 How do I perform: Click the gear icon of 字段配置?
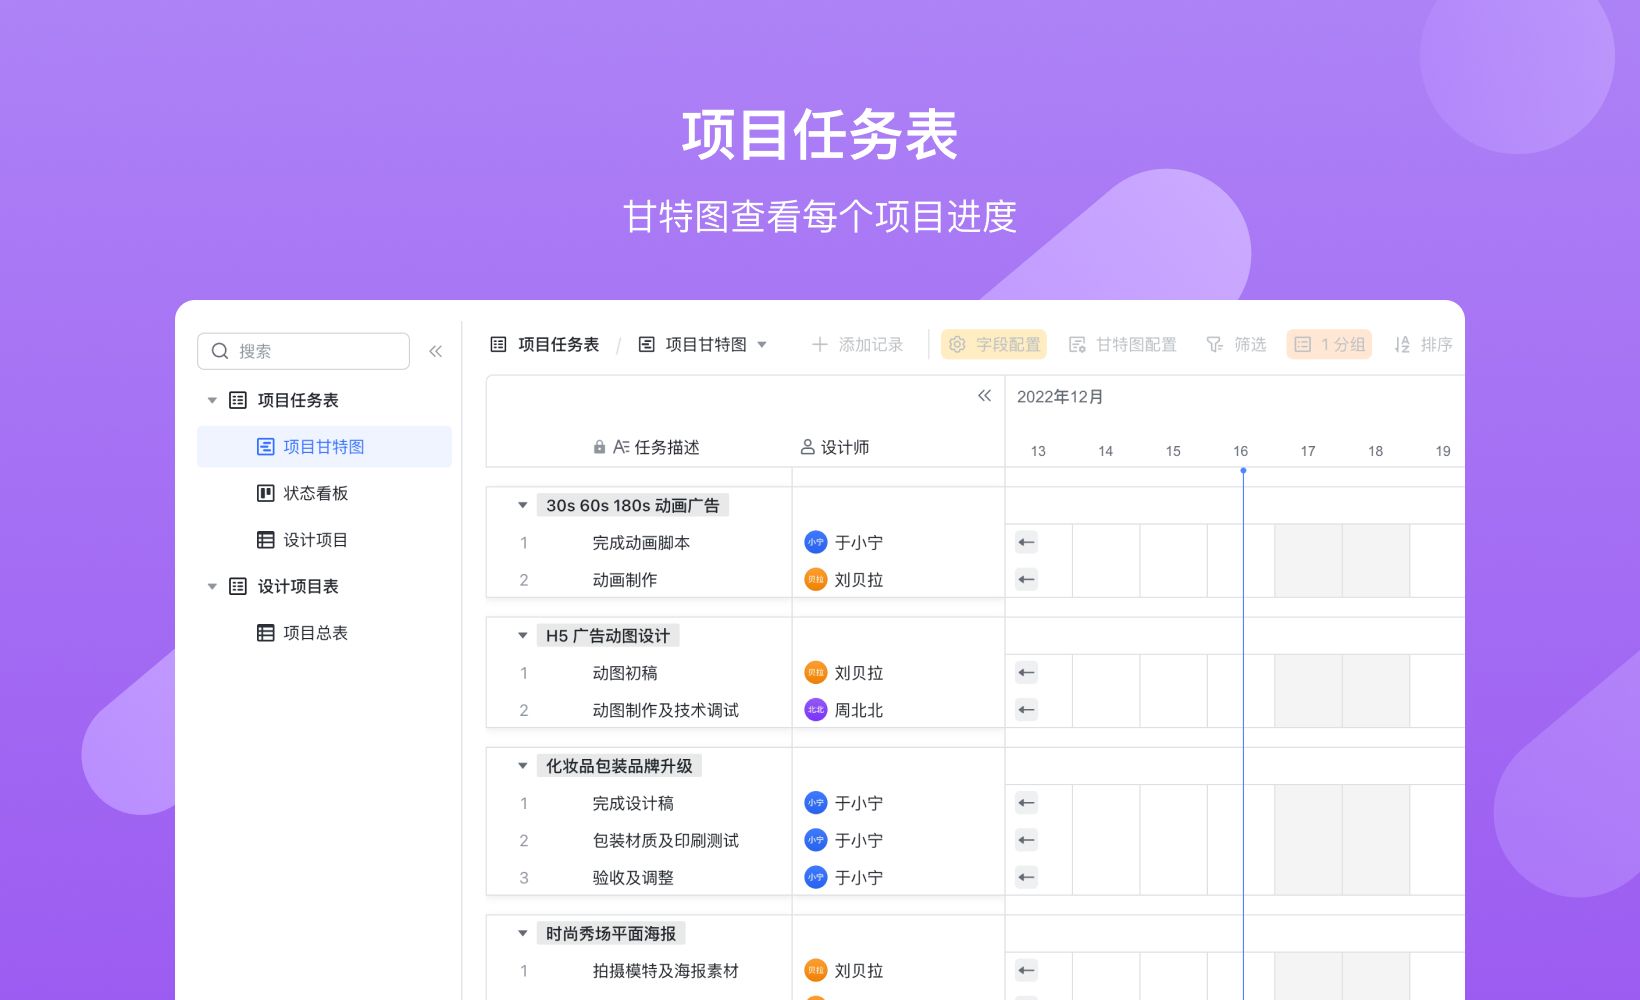[957, 344]
